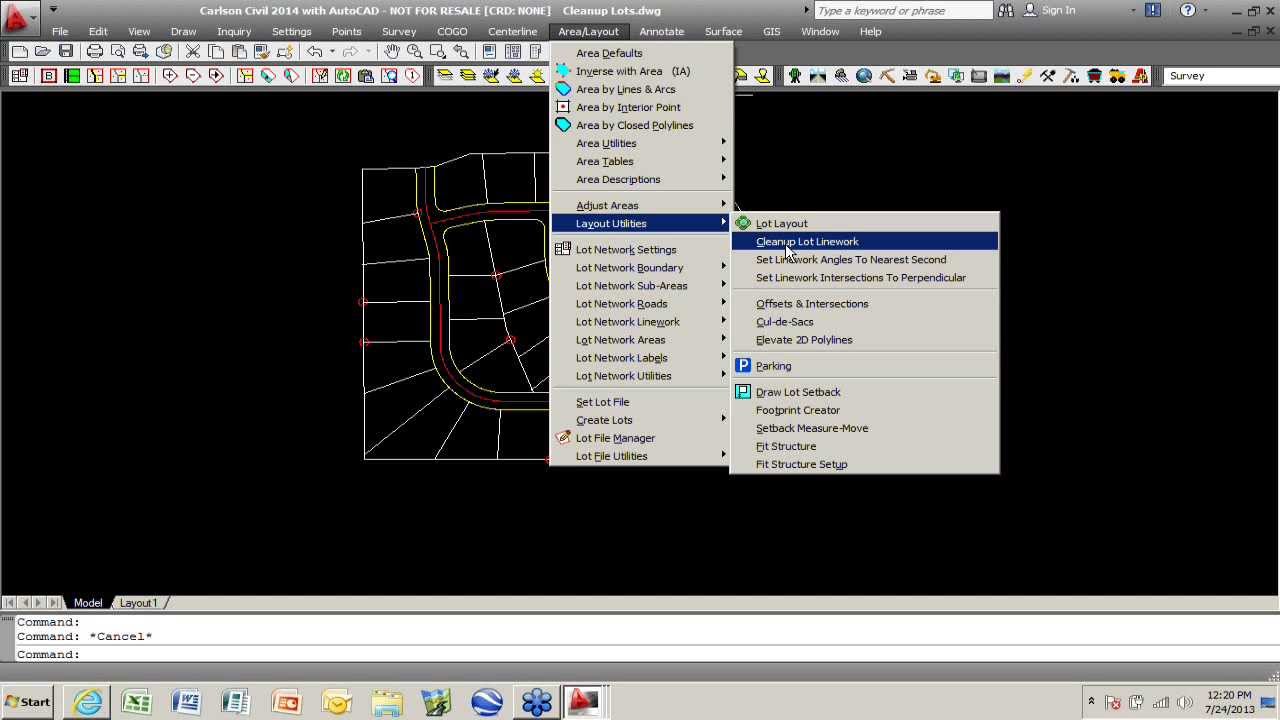The height and width of the screenshot is (720, 1280).
Task: Click the Windows Start button
Action: pos(29,701)
